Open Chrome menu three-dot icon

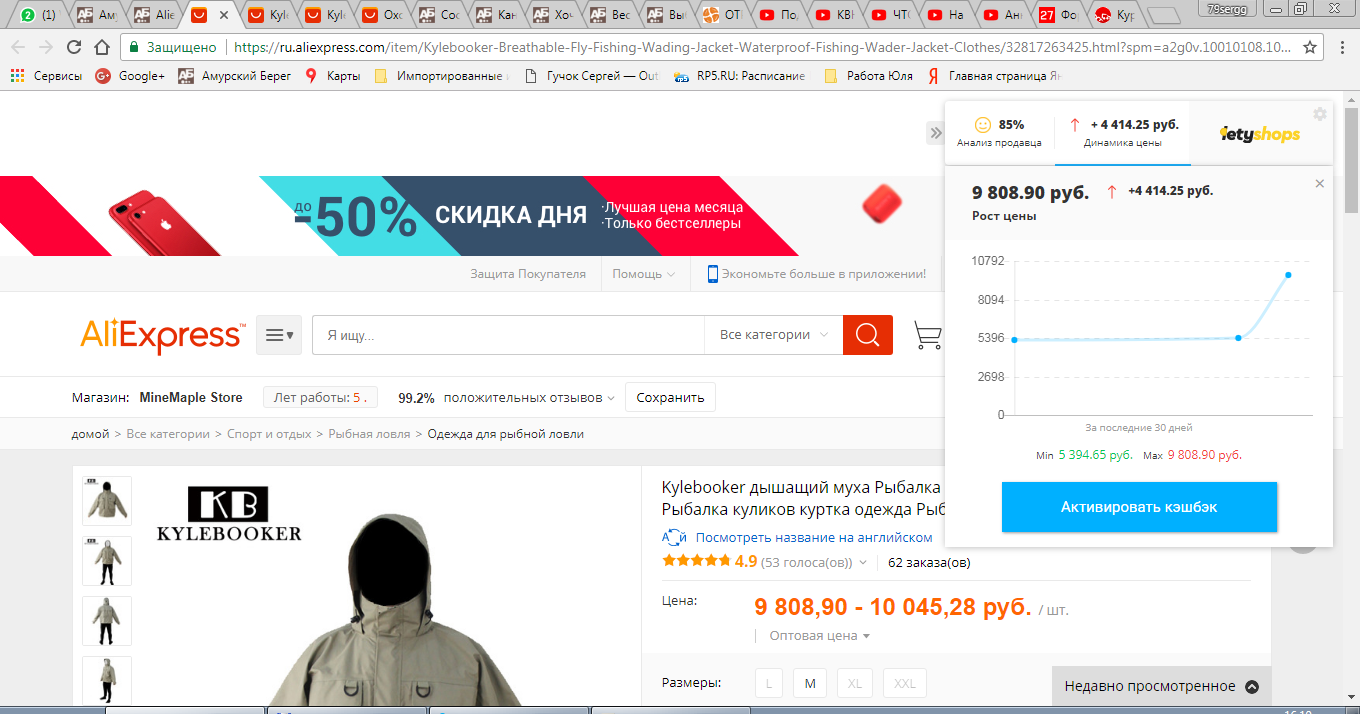click(x=1342, y=47)
